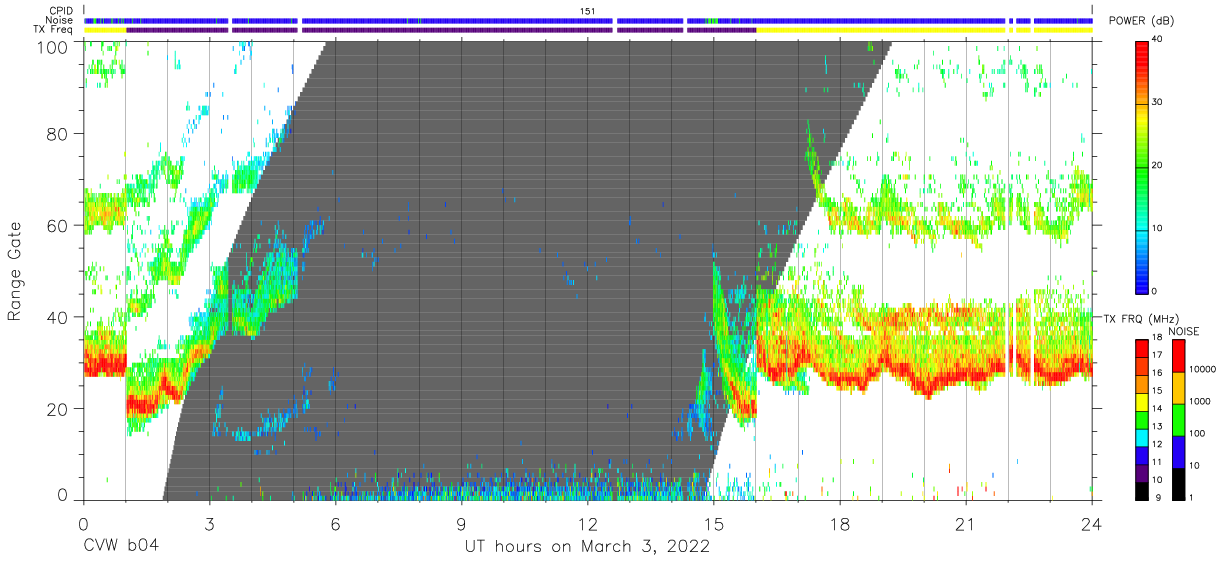Screen dimensions: 1228x567
Task: Click the 'Noise' row label at top left
Action: click(60, 20)
